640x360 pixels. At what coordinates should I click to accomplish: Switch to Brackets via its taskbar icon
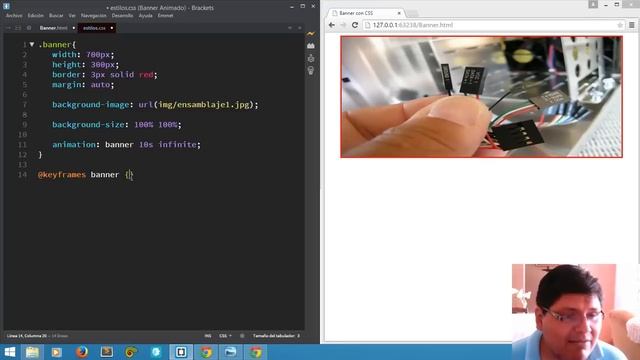click(181, 352)
